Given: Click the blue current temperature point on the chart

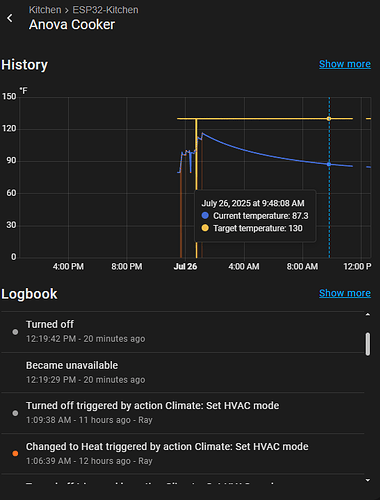Looking at the screenshot, I should pos(329,164).
